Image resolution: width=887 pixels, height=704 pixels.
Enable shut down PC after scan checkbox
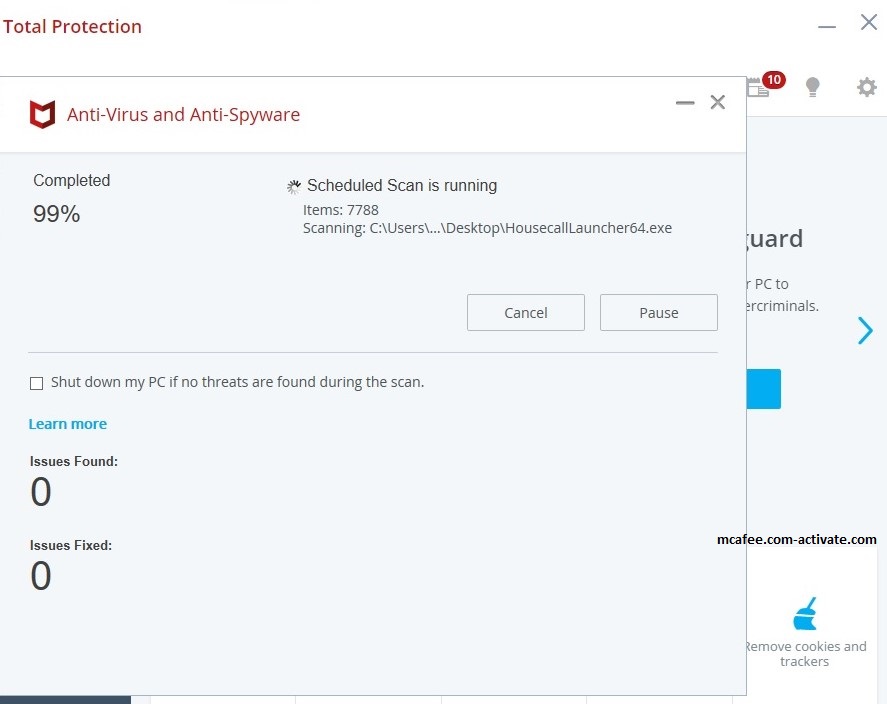[36, 383]
